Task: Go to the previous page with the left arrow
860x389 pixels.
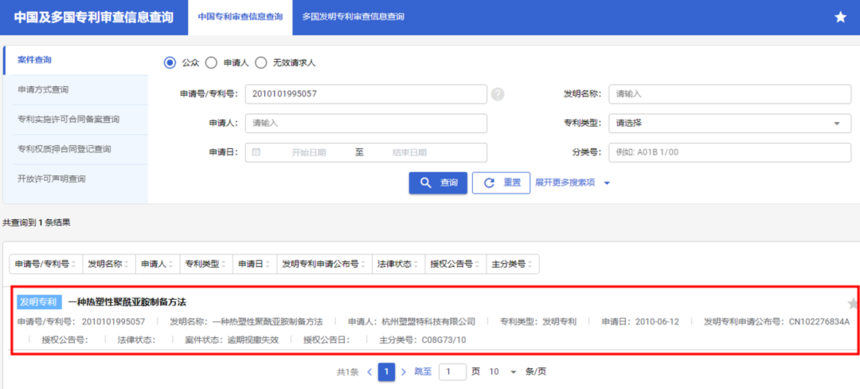Action: coord(369,371)
